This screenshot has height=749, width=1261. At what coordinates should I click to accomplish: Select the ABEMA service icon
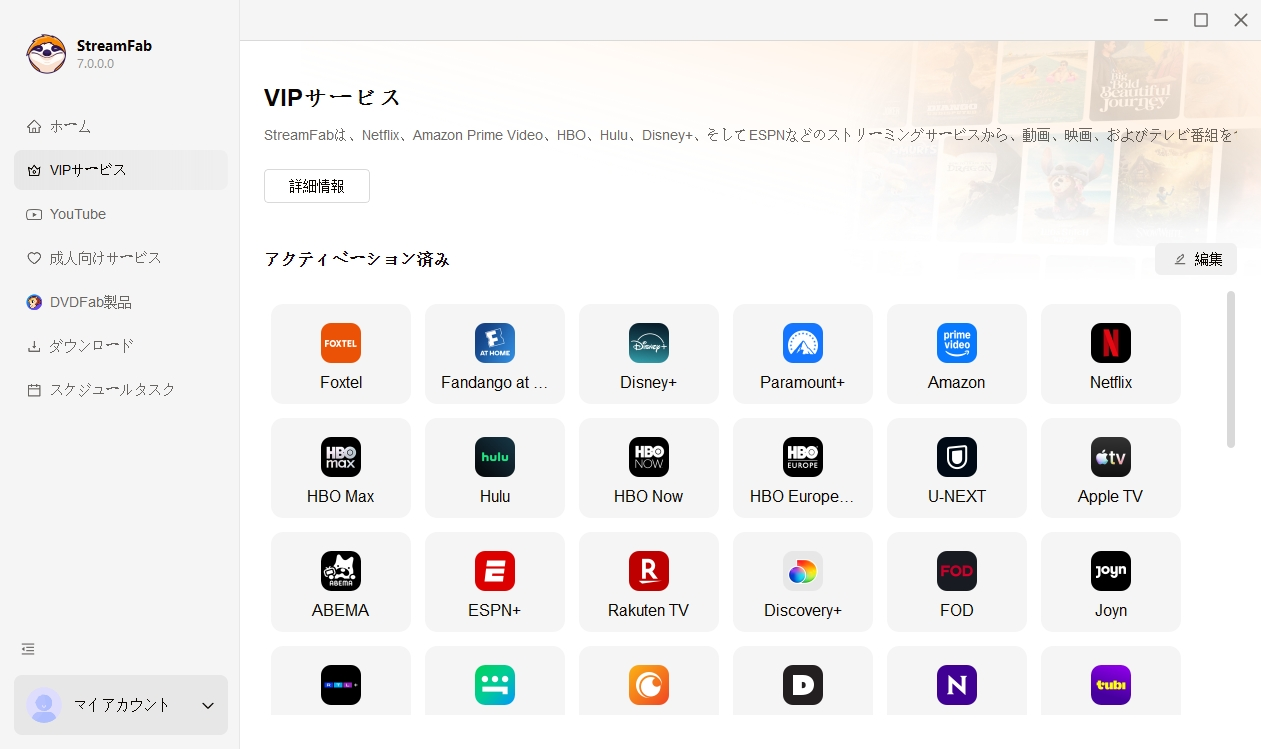(340, 581)
